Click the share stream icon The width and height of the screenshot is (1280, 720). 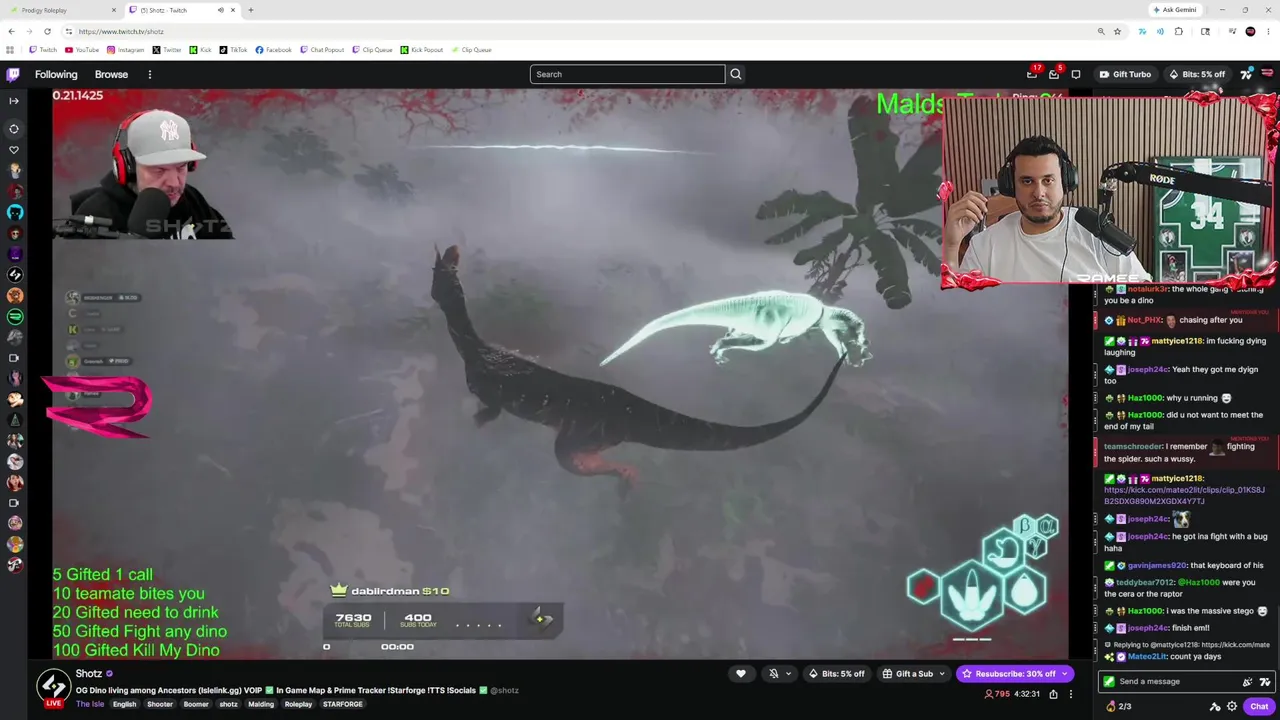tap(1053, 694)
